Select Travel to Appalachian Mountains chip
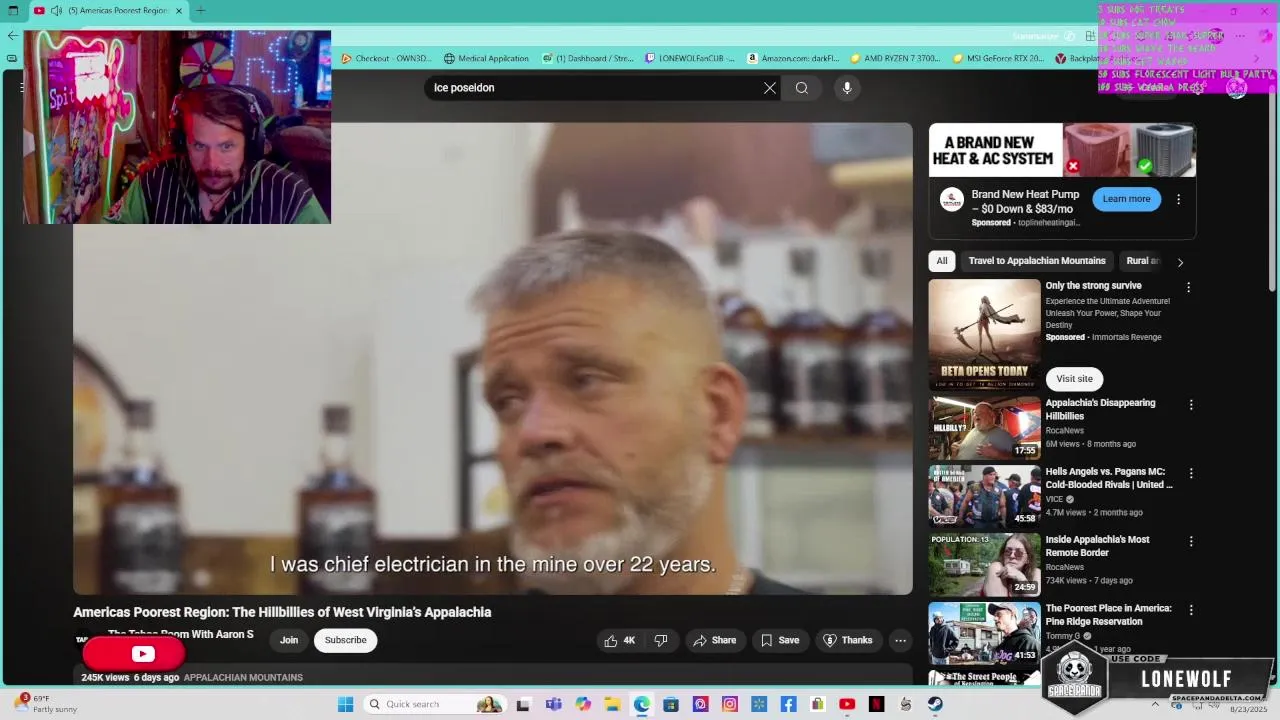Screen dimensions: 1280x720 (1037, 261)
